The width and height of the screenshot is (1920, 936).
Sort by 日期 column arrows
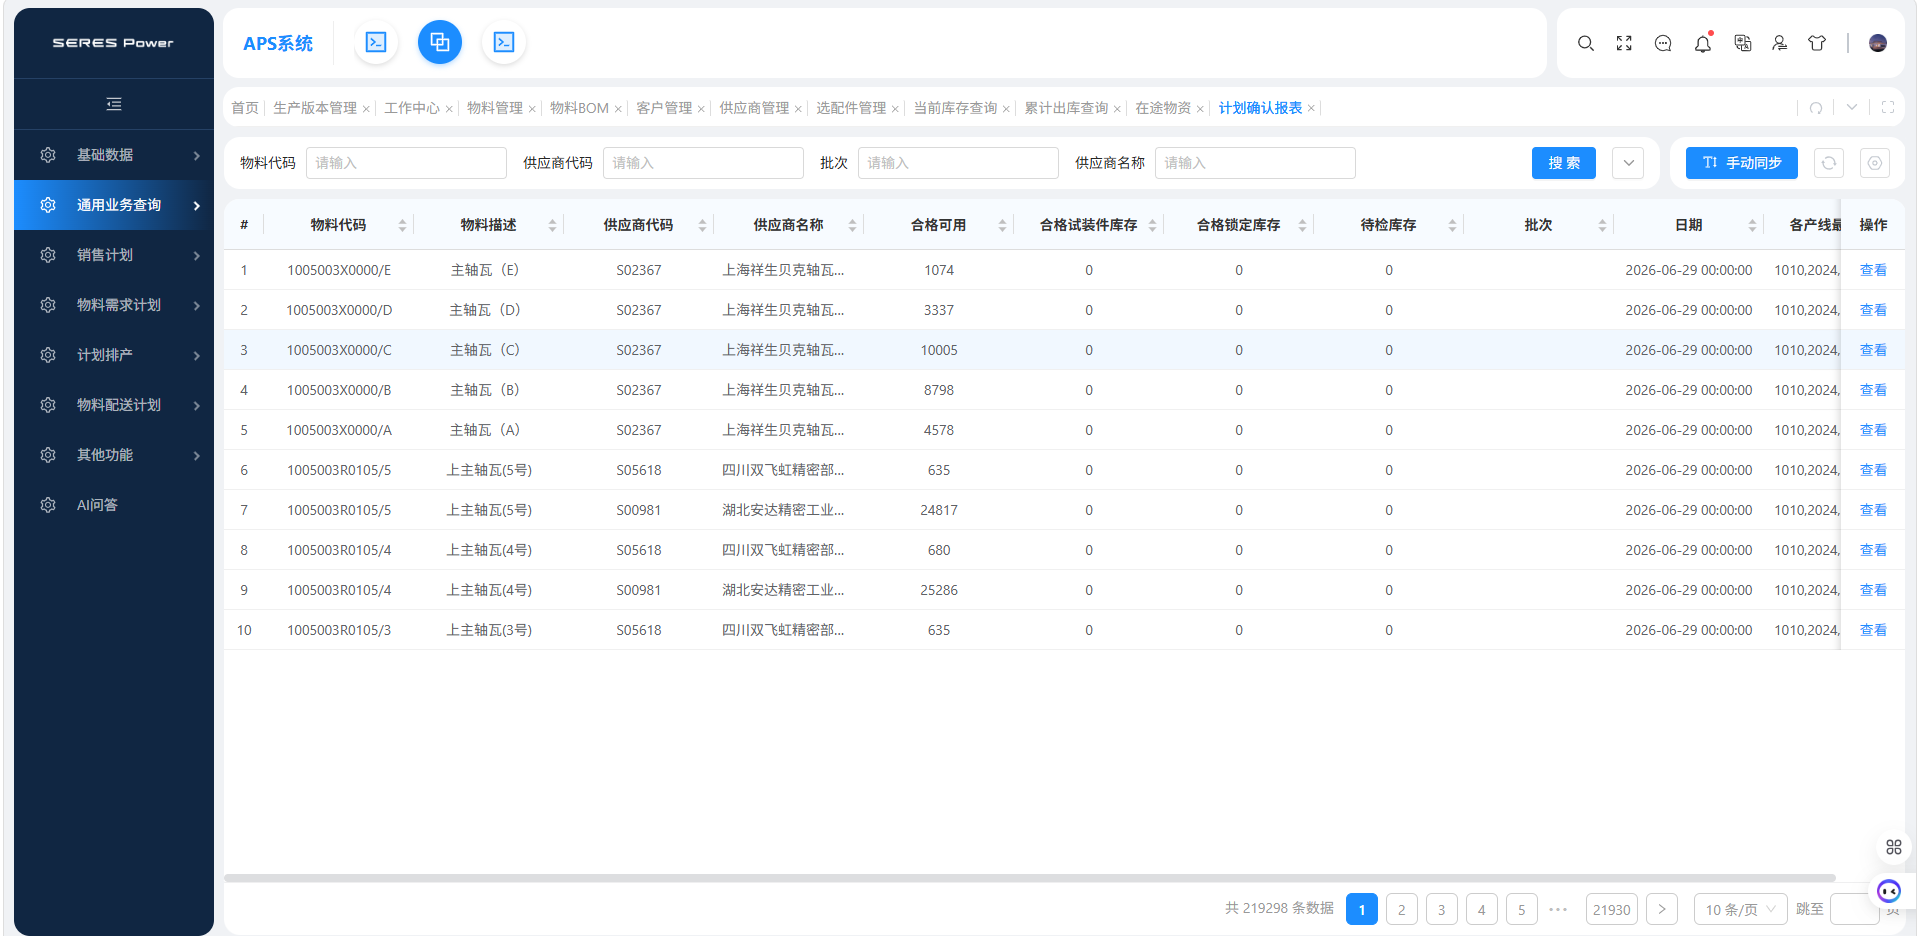(x=1752, y=226)
